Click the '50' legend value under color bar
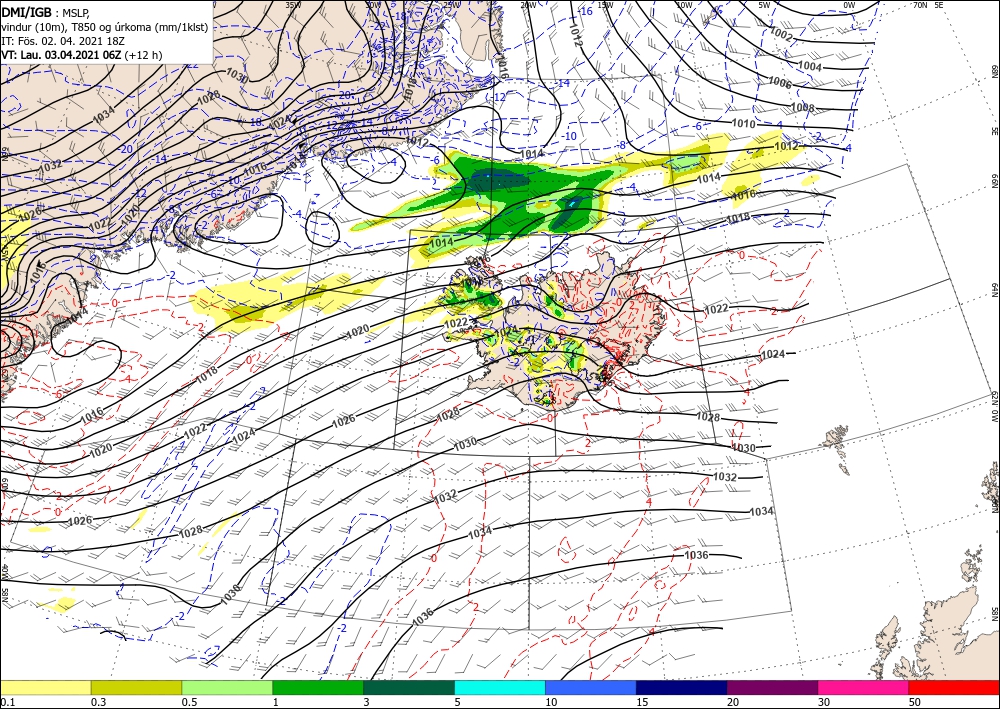This screenshot has height=709, width=1000. 915,702
